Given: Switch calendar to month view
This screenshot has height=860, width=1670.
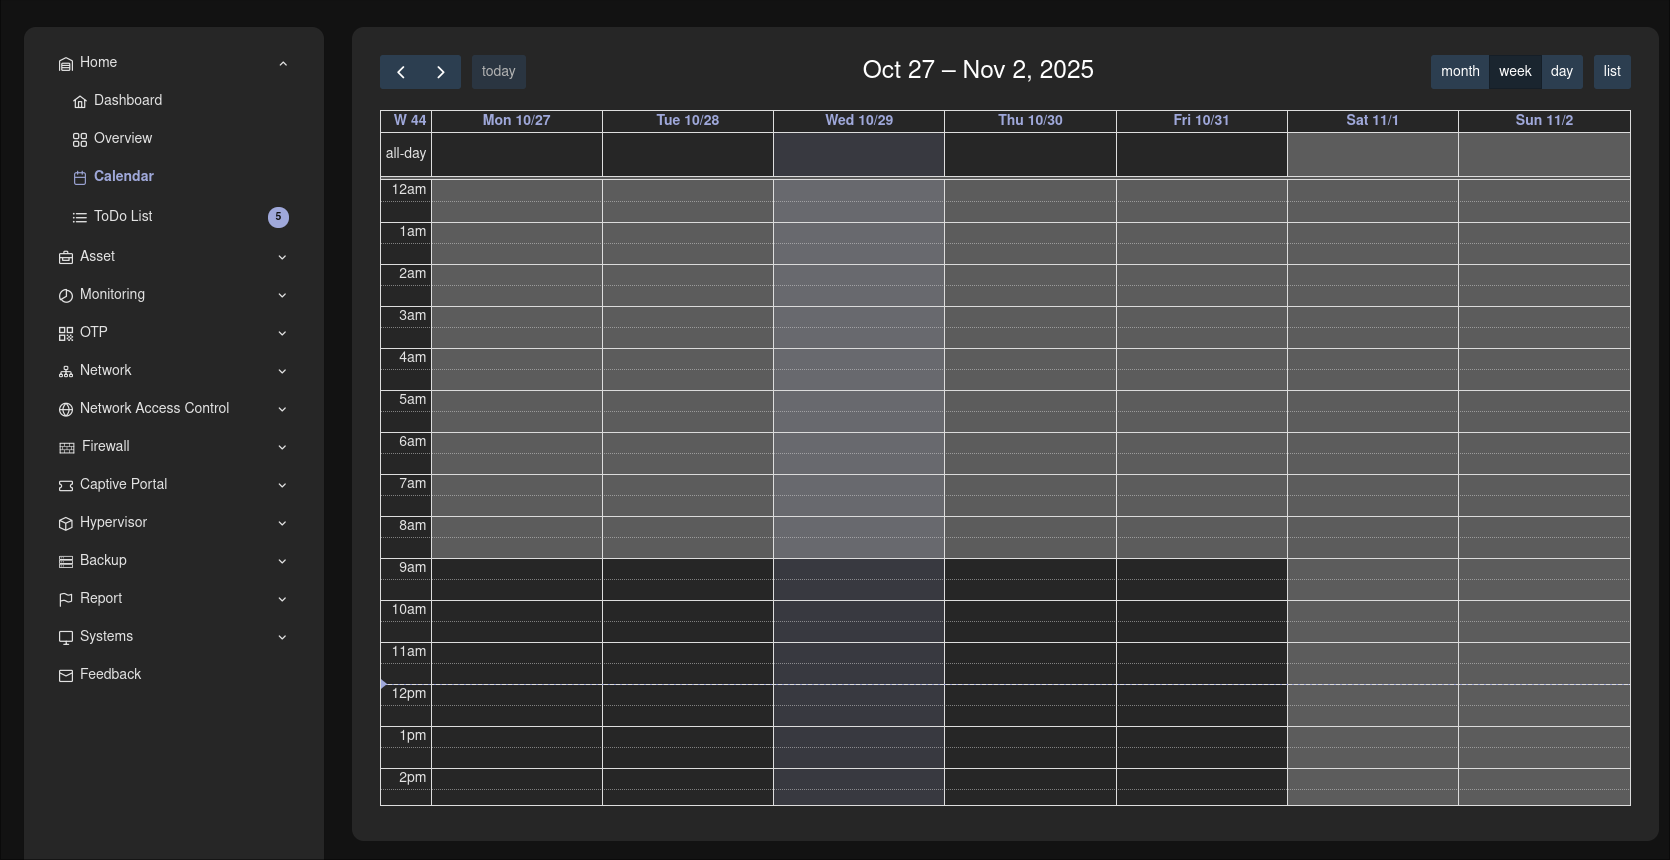Looking at the screenshot, I should 1460,72.
